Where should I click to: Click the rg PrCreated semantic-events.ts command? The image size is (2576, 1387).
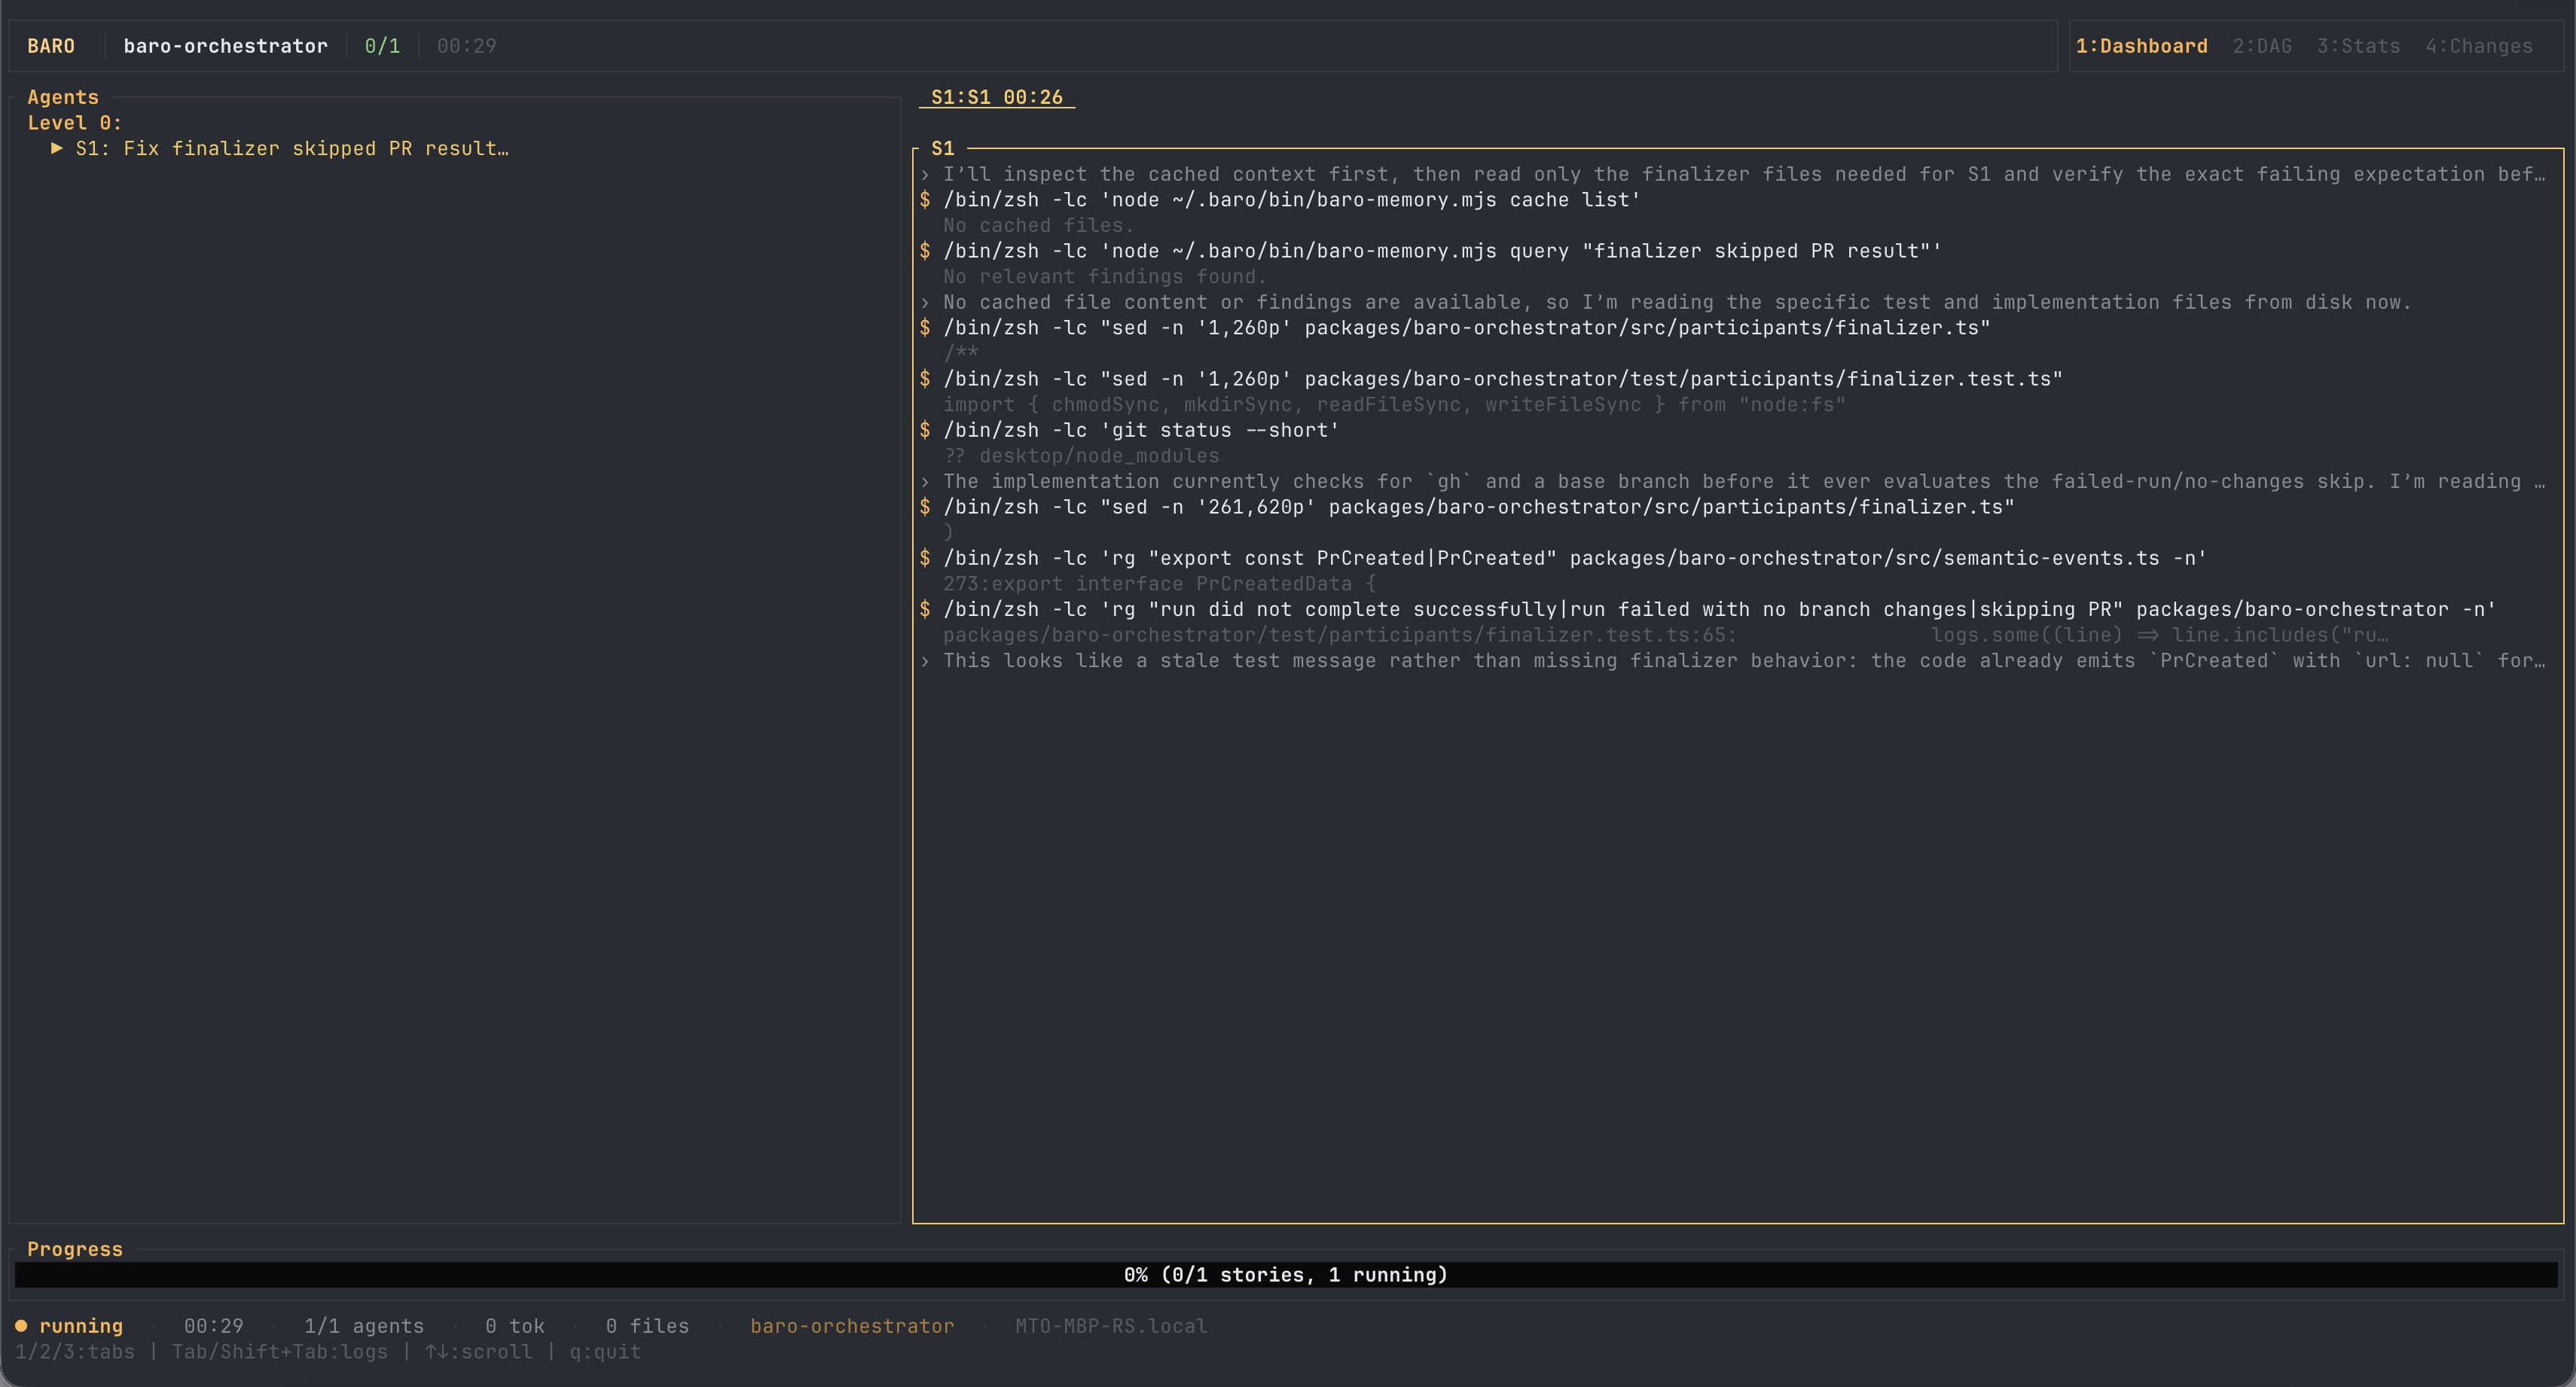click(x=1575, y=558)
